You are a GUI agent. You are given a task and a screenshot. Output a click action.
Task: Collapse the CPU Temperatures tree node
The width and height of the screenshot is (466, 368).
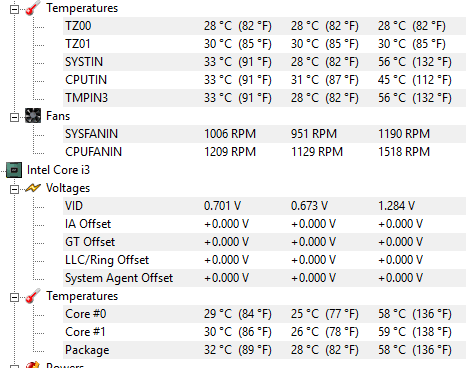tap(14, 297)
